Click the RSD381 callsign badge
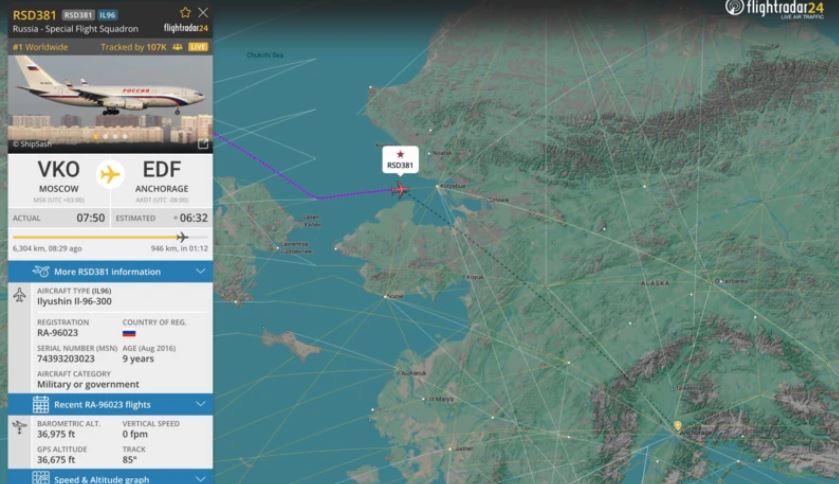839x484 pixels. pos(78,15)
